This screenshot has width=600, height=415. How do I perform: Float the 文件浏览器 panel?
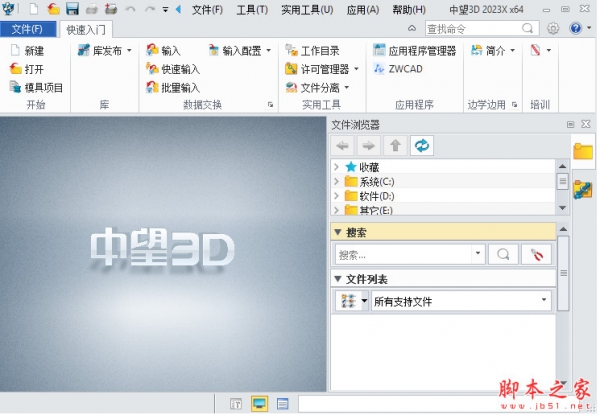point(571,124)
